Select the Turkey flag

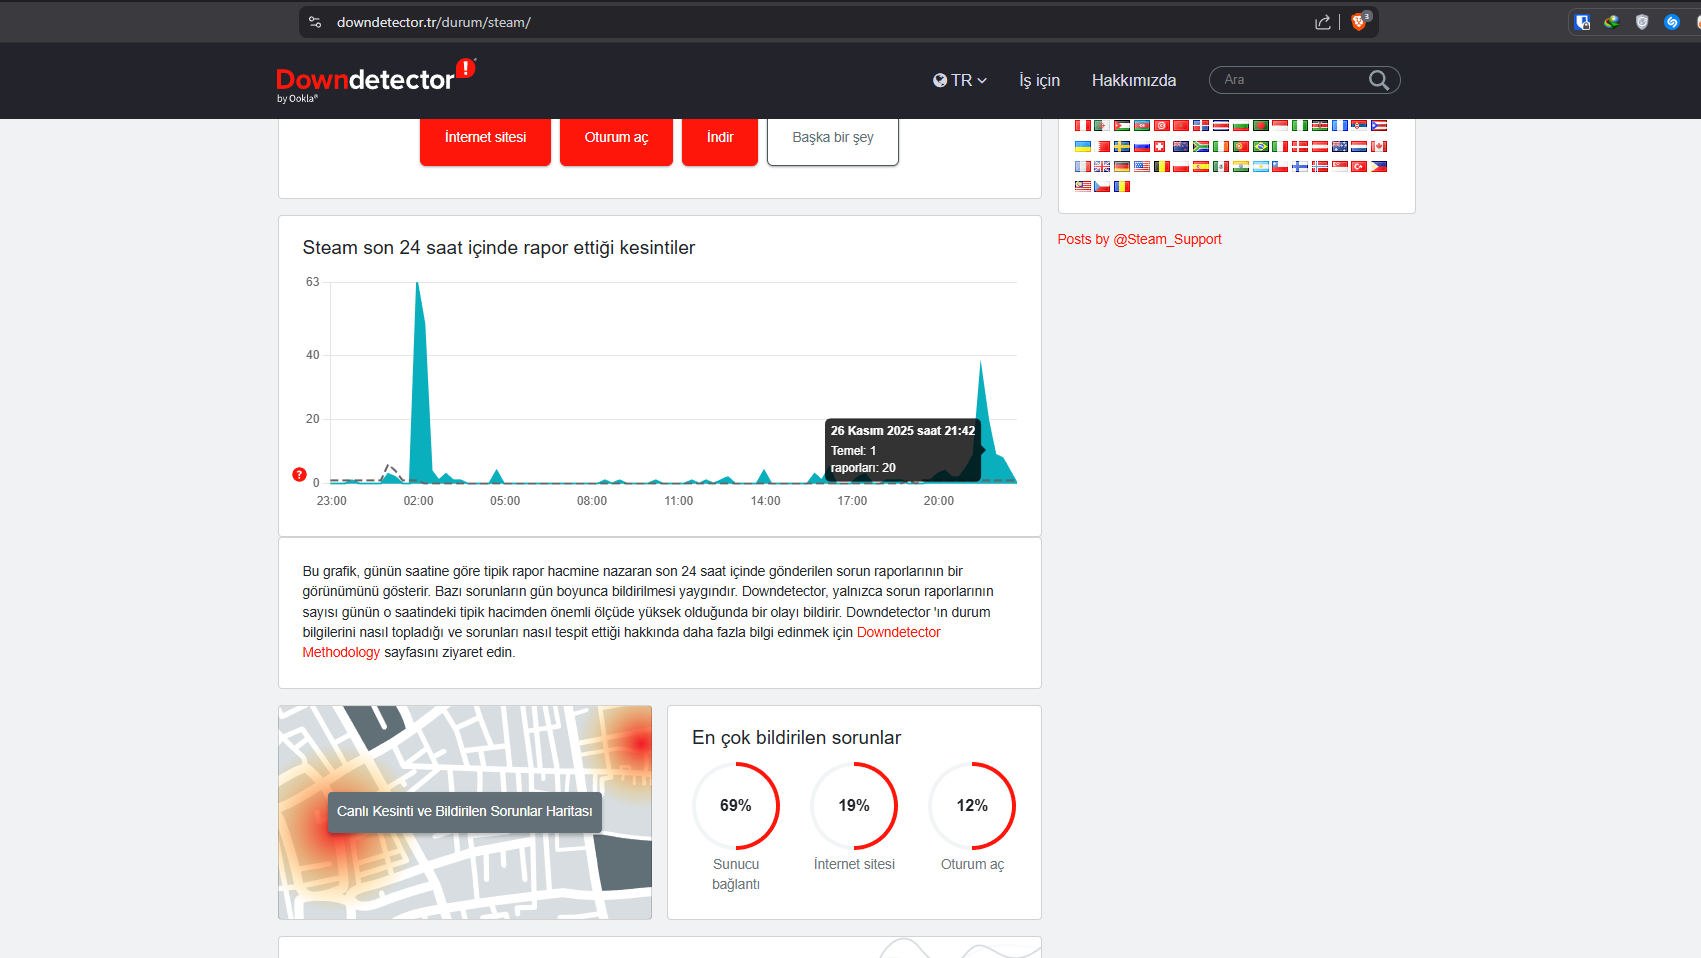(x=1359, y=166)
